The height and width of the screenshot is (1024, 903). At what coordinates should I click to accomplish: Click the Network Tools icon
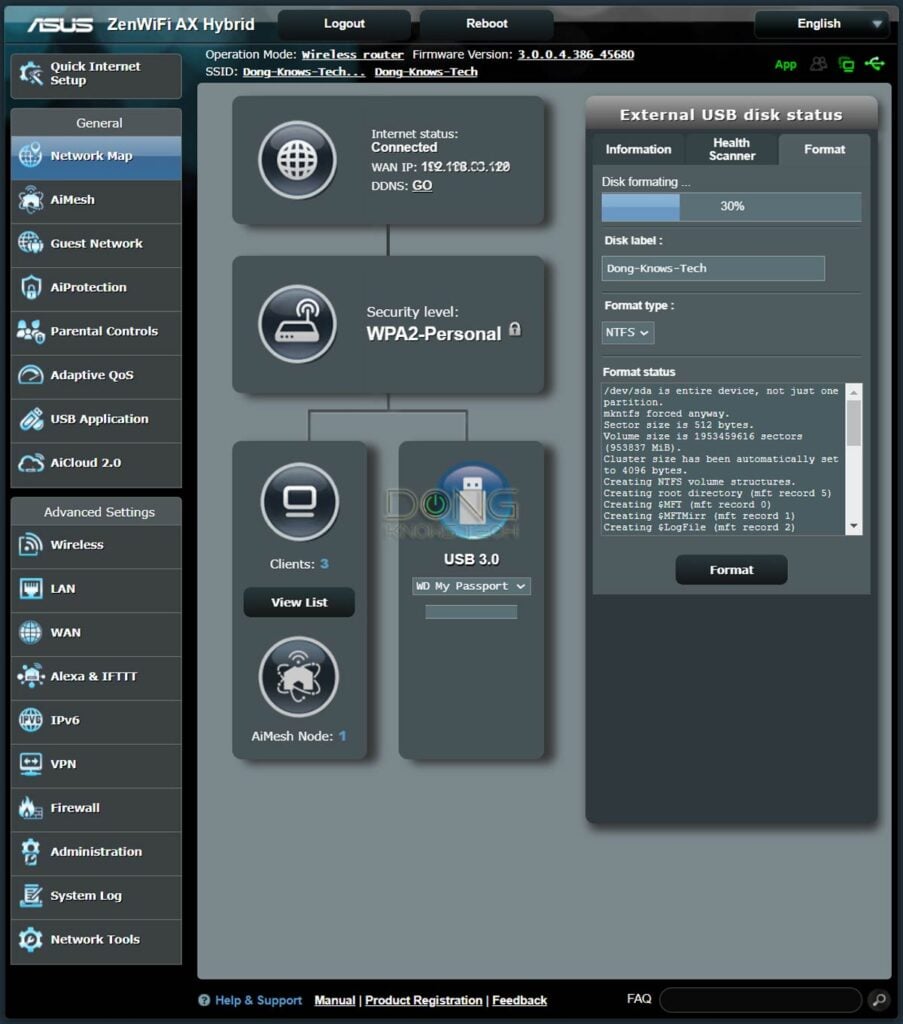(x=30, y=939)
